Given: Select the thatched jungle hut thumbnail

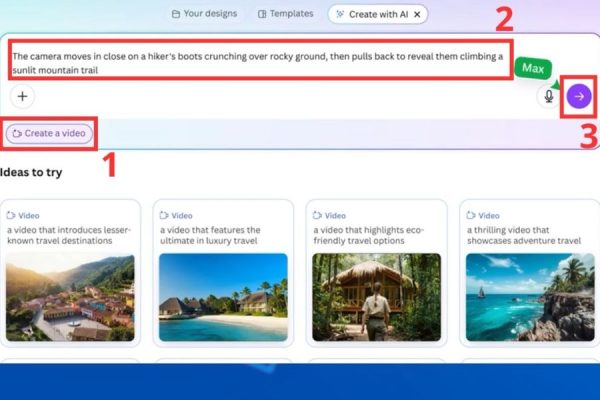Looking at the screenshot, I should click(x=376, y=297).
